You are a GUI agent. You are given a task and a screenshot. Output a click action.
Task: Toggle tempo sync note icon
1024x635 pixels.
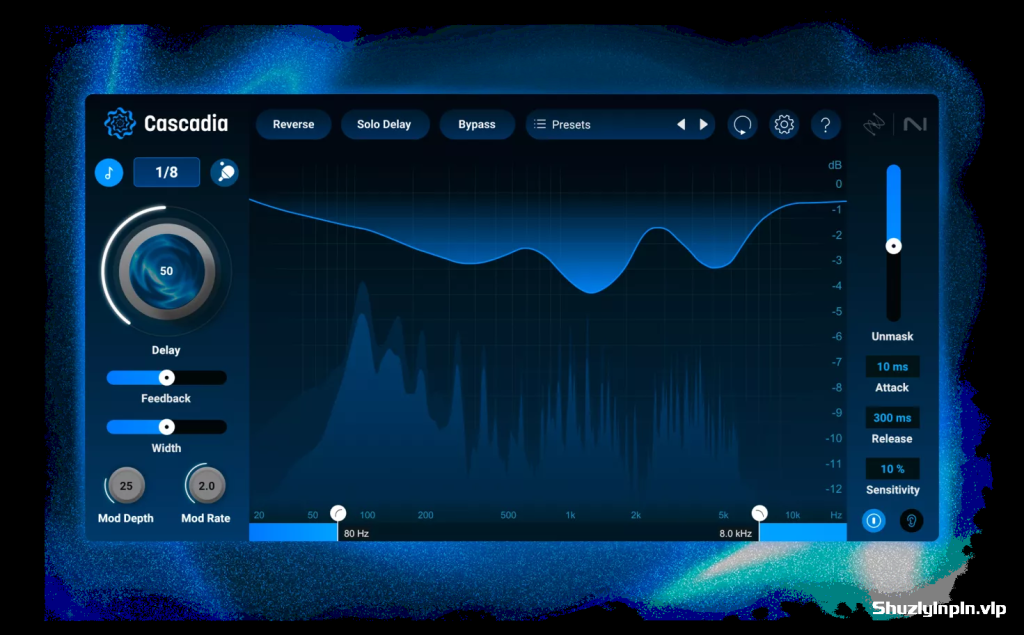(109, 172)
